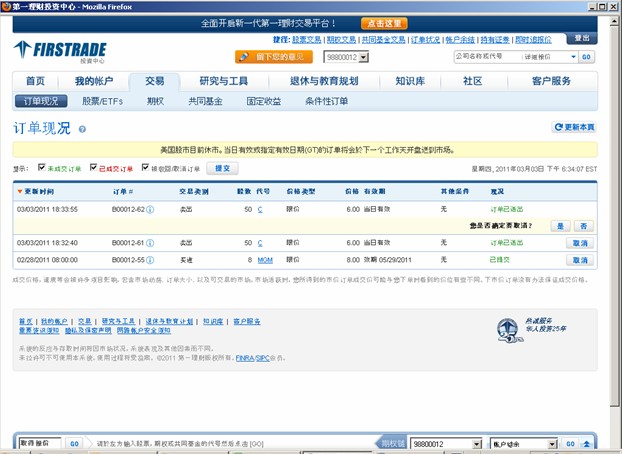The width and height of the screenshot is (622, 454).
Task: Click the 是 button to confirm cancellation
Action: coord(560,226)
